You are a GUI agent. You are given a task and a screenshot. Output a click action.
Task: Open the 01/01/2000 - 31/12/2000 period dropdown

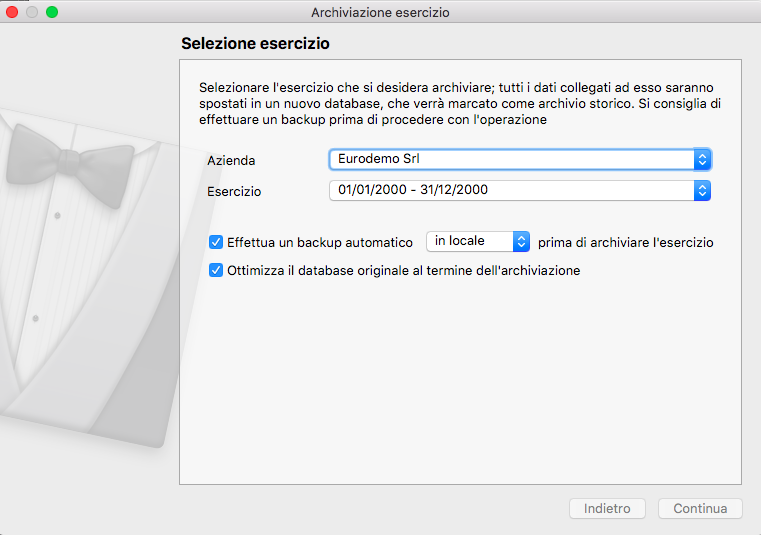coord(510,190)
